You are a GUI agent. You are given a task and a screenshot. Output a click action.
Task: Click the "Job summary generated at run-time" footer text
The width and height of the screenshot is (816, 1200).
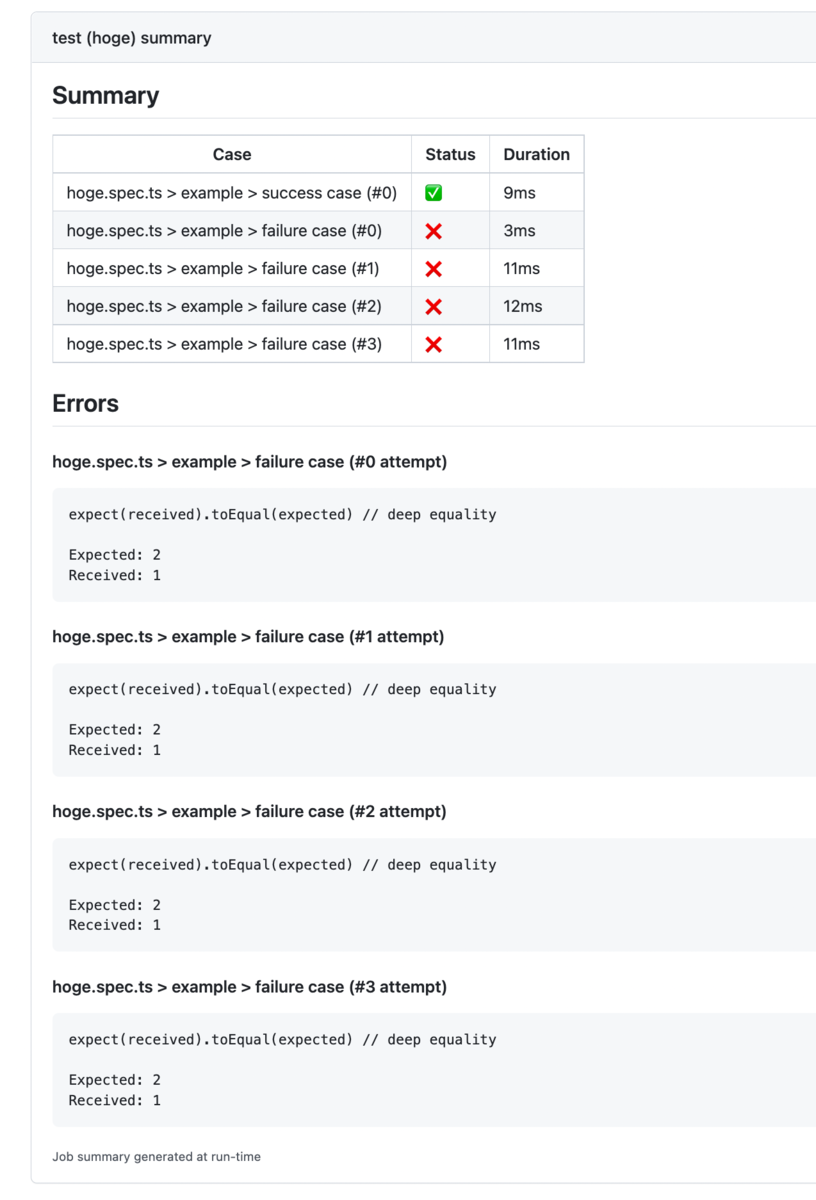point(156,1157)
